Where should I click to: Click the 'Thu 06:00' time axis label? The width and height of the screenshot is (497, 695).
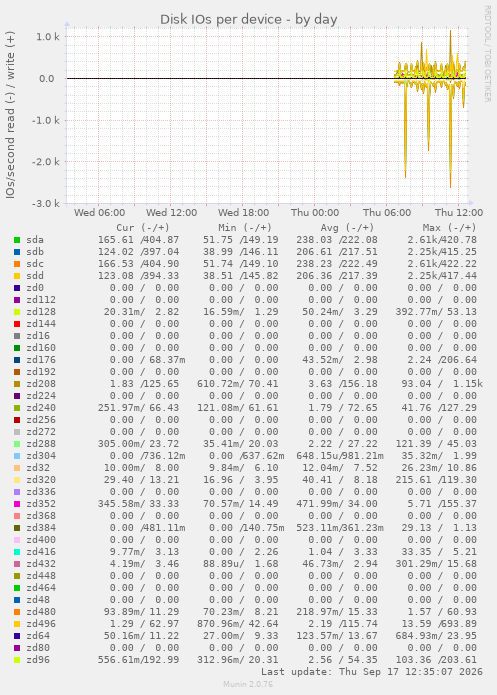click(387, 213)
